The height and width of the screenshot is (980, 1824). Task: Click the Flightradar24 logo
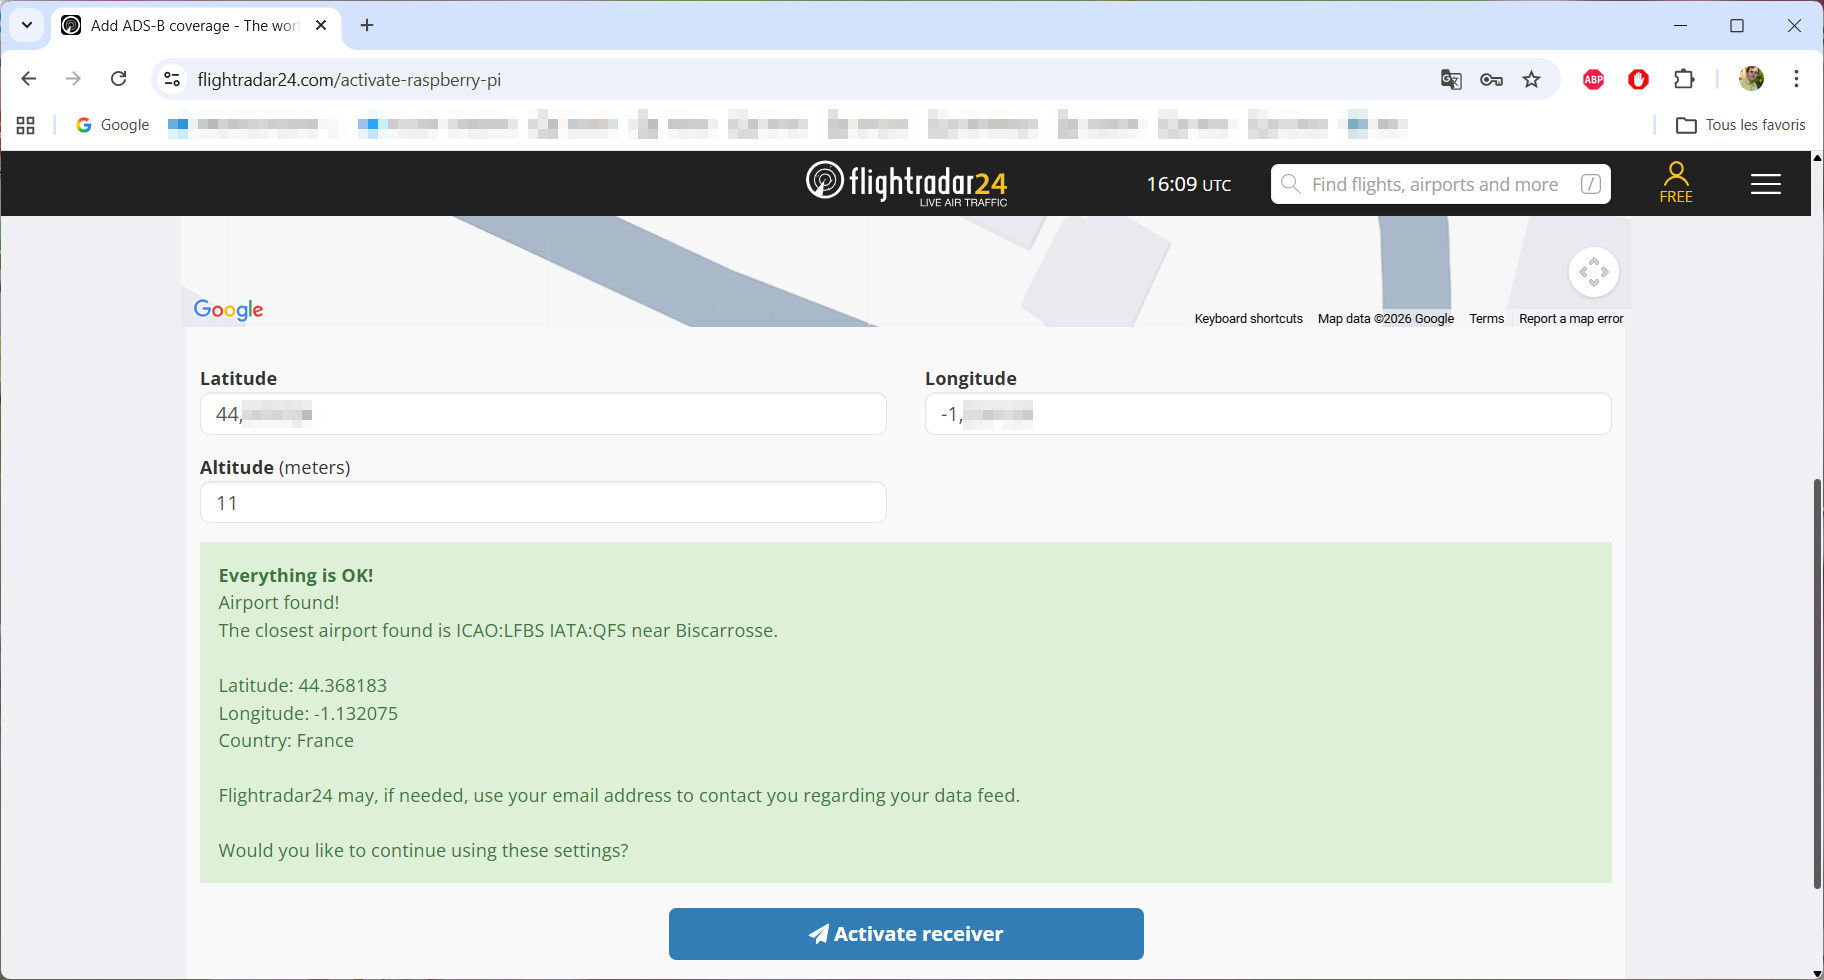pyautogui.click(x=906, y=183)
